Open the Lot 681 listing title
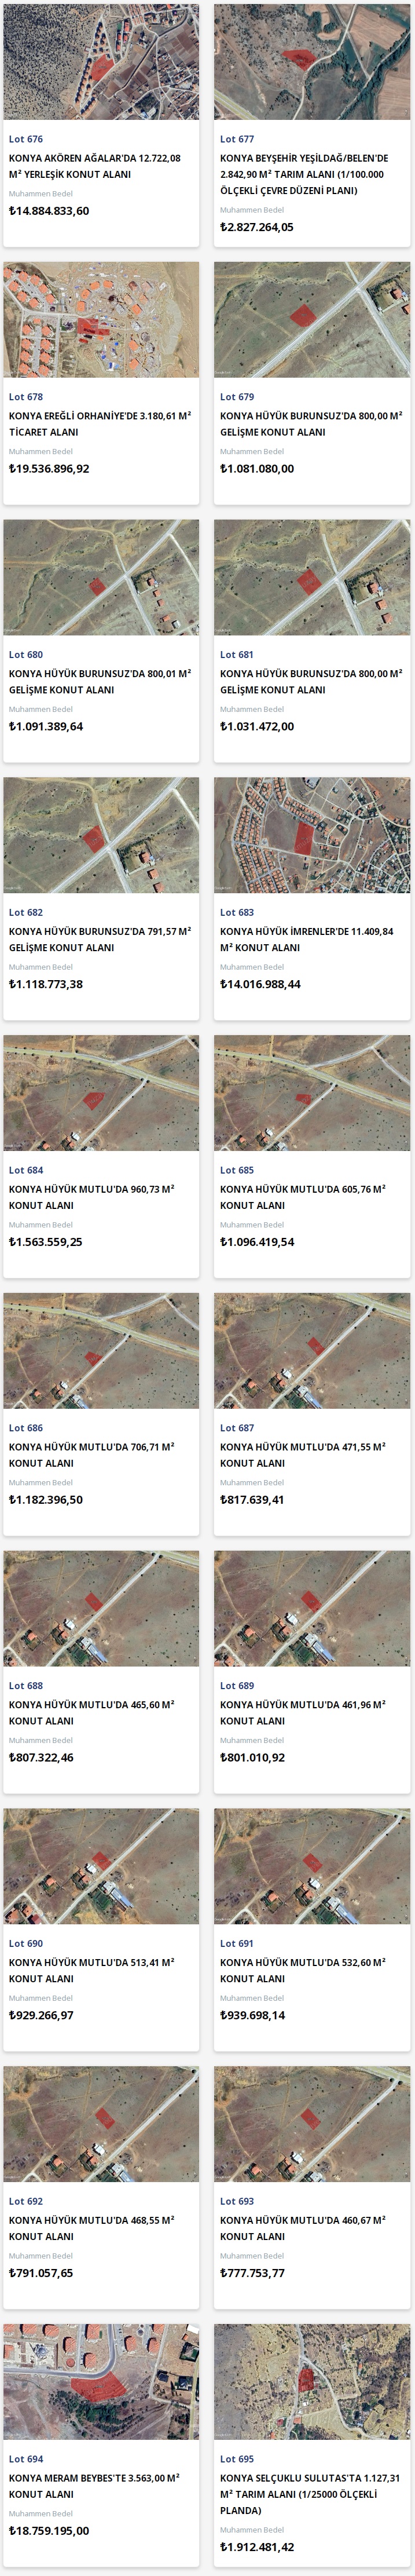 click(x=311, y=682)
